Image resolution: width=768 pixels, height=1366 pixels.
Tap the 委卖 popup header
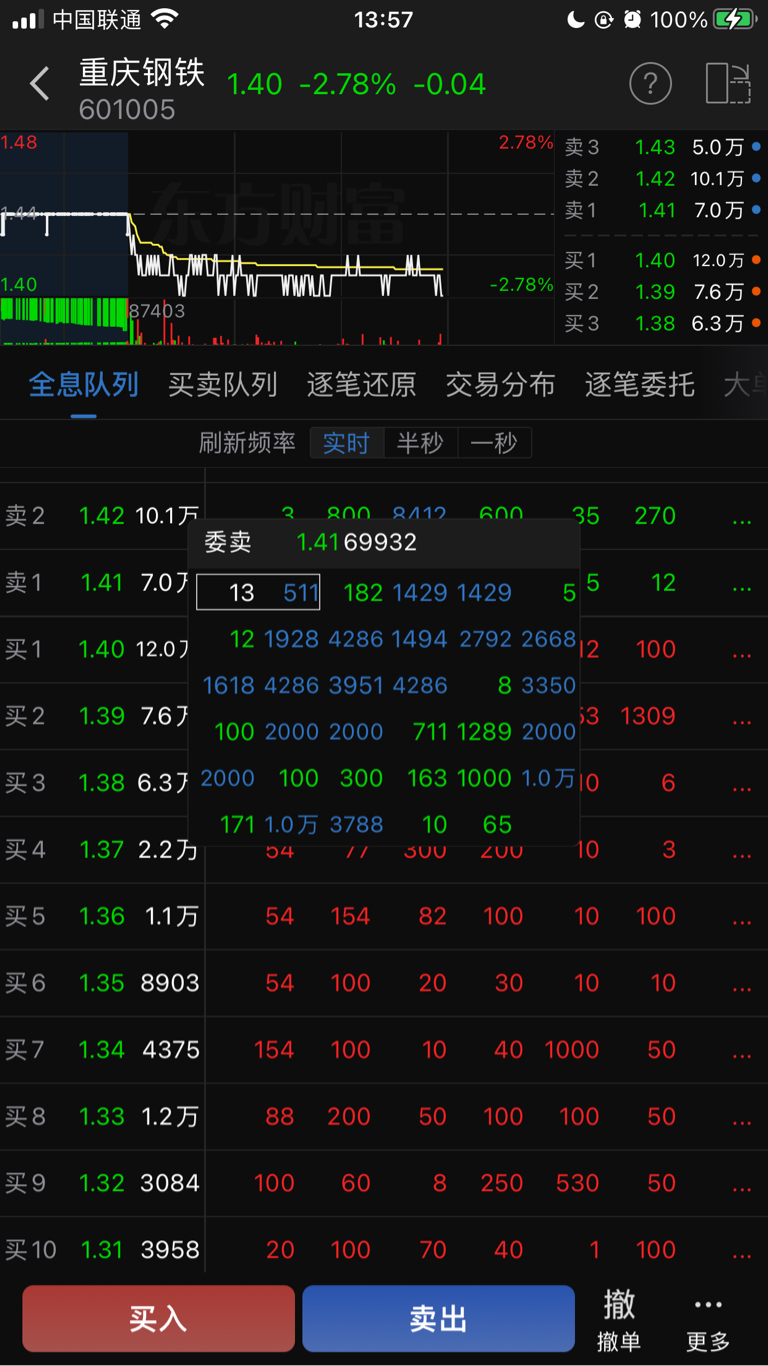pos(384,542)
